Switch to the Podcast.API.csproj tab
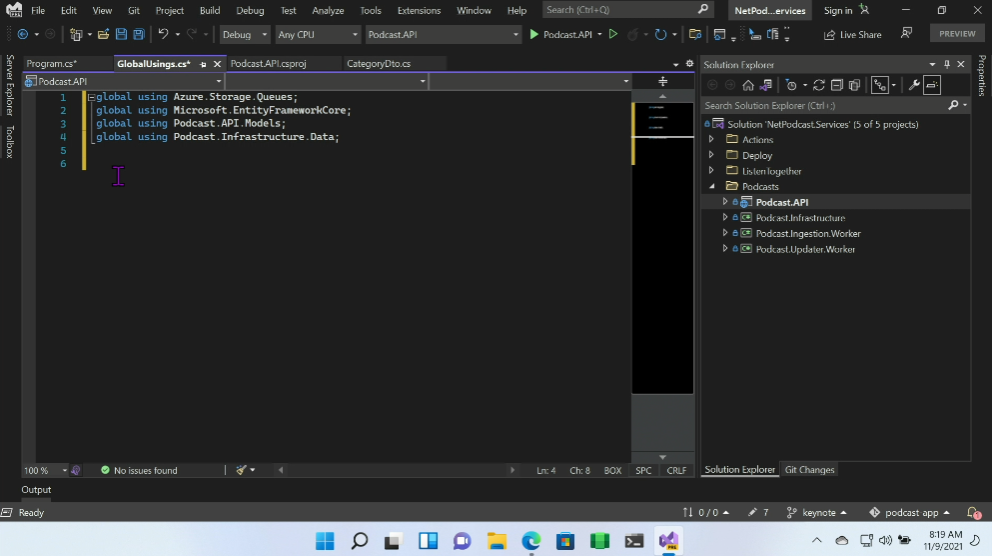The image size is (992, 556). point(268,64)
